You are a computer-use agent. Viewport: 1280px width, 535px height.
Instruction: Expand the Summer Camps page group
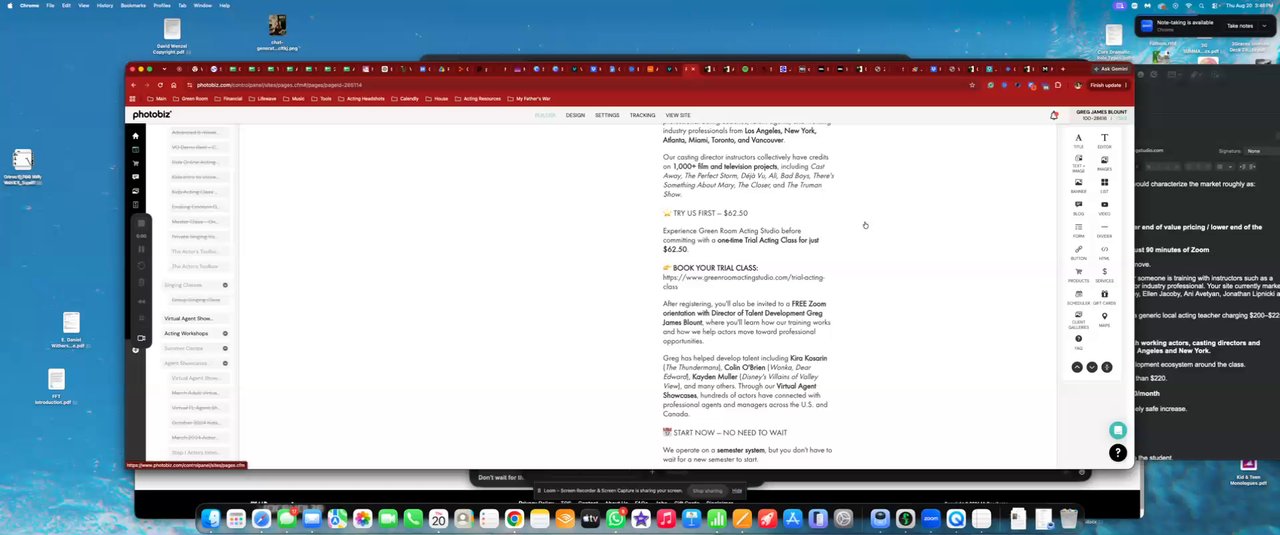pyautogui.click(x=225, y=348)
